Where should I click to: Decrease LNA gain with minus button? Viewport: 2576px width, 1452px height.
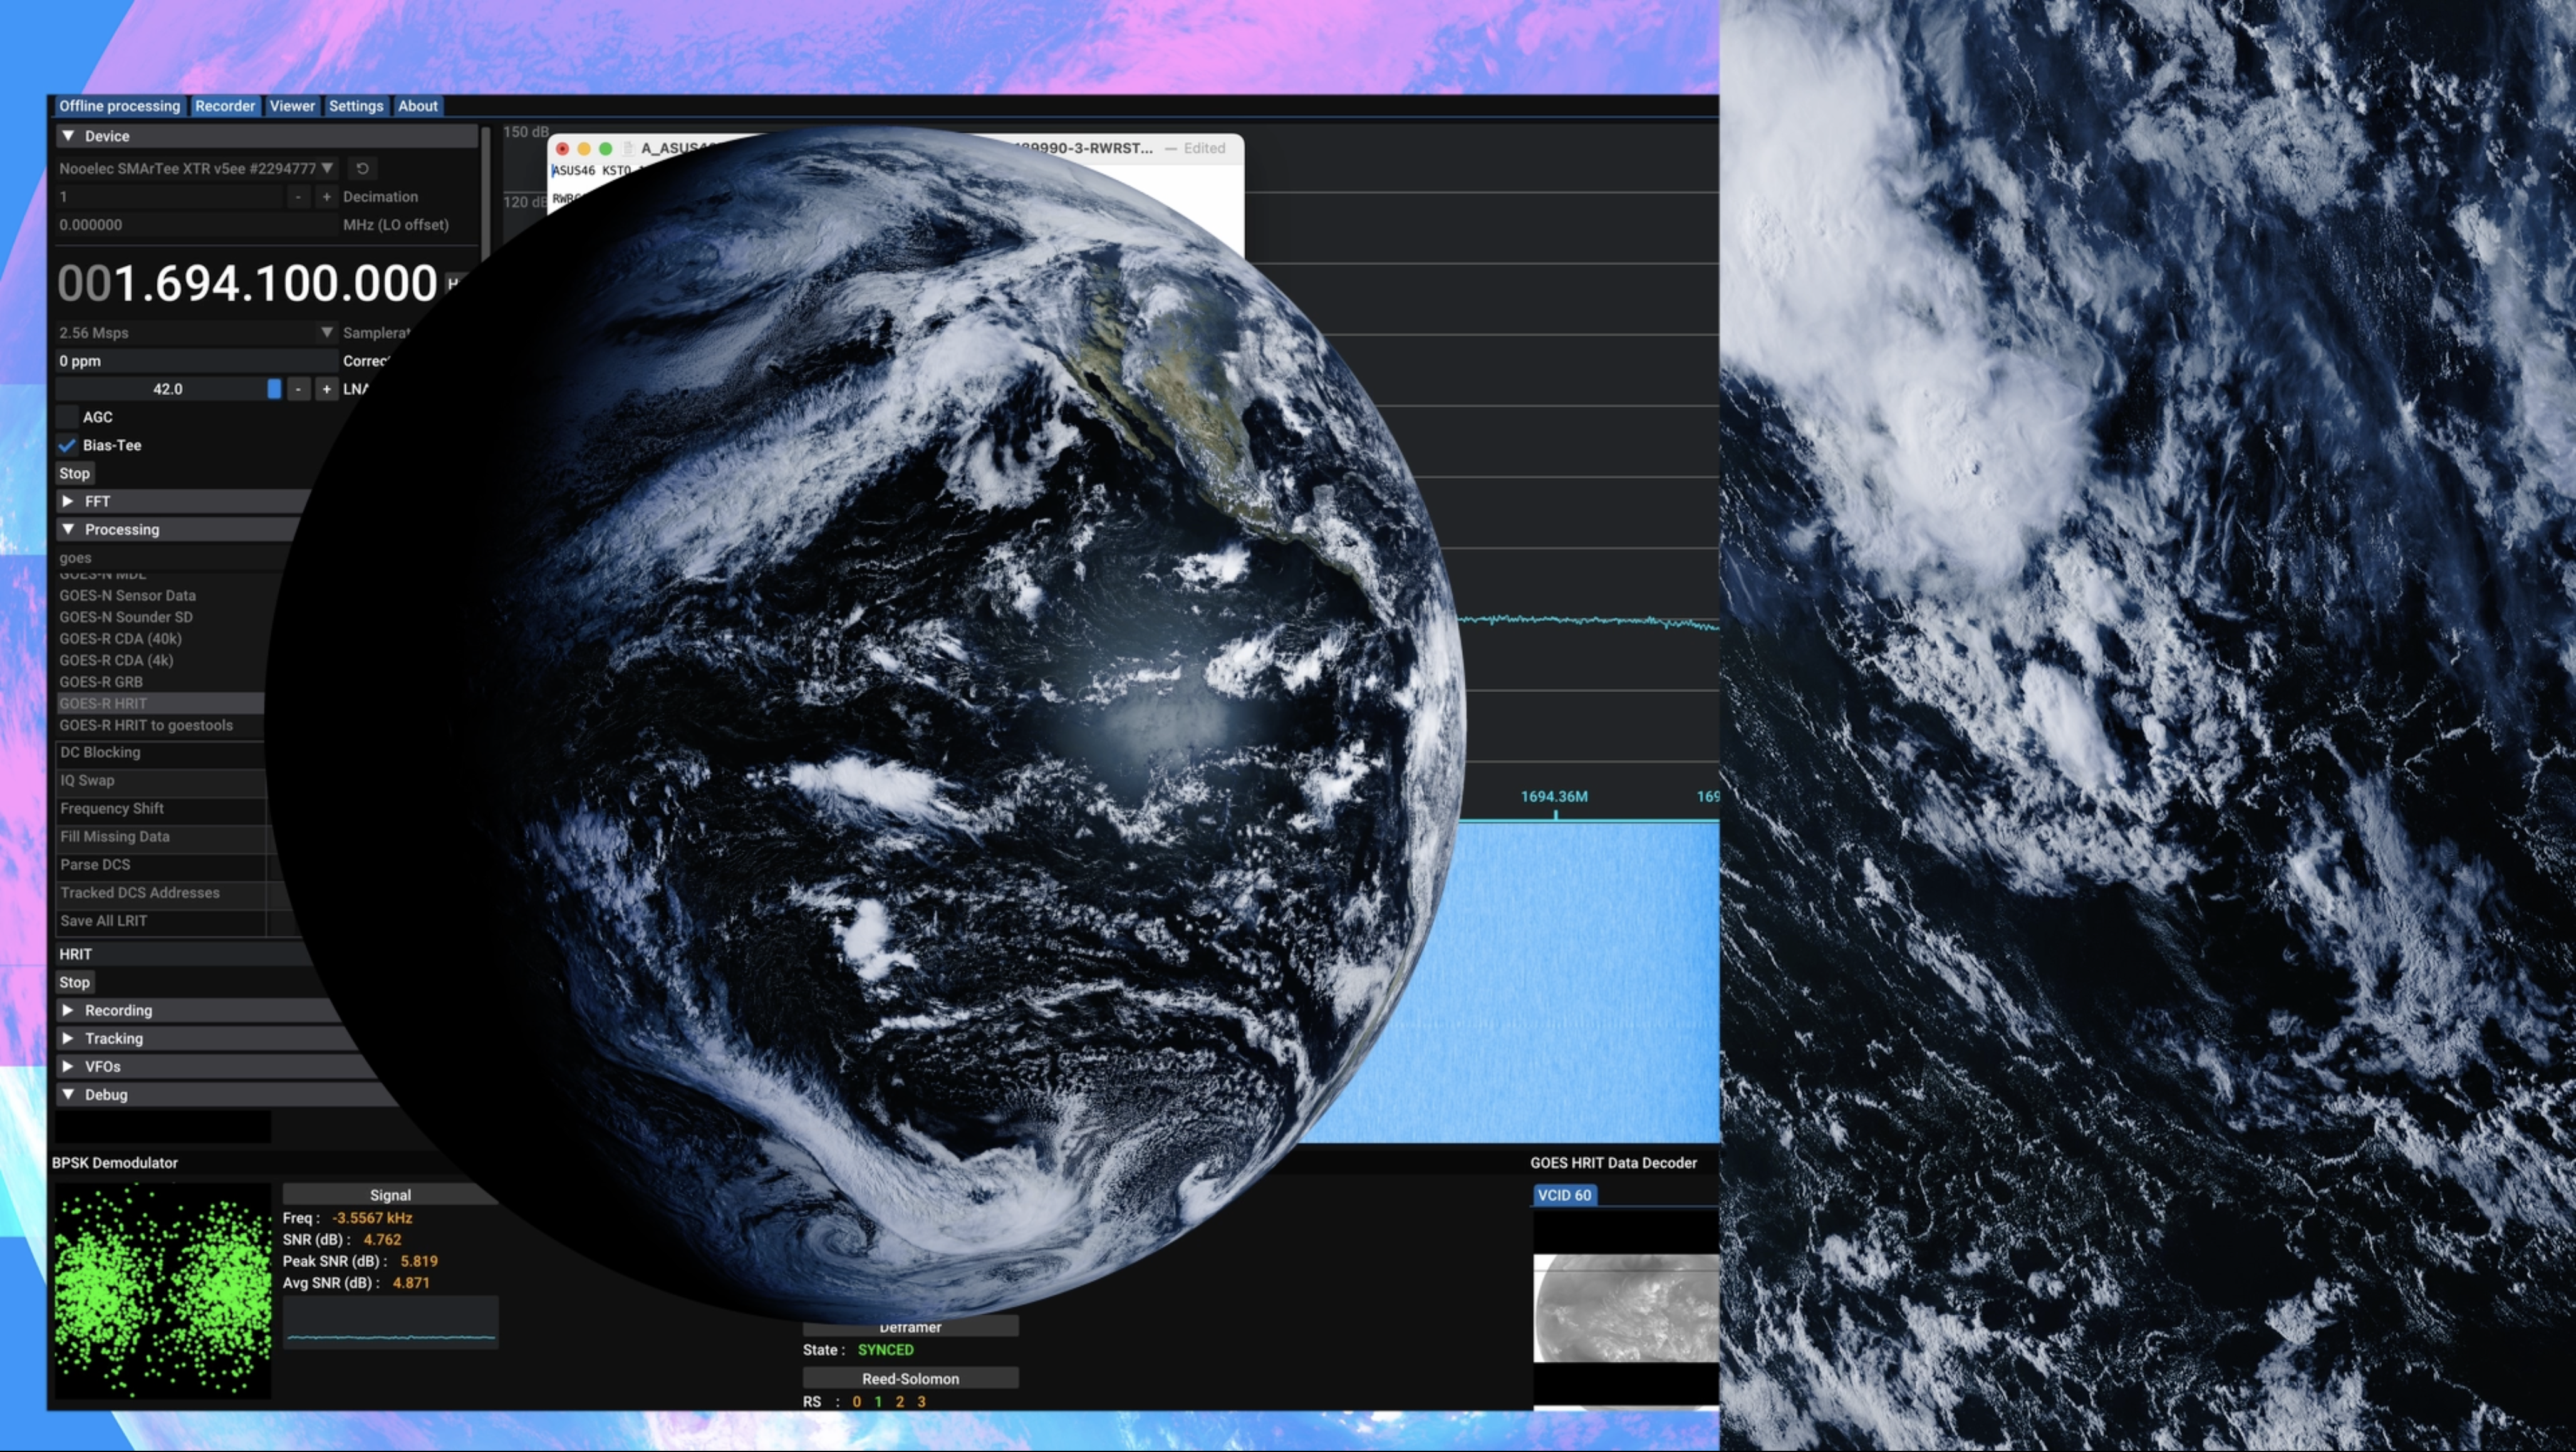click(x=298, y=389)
